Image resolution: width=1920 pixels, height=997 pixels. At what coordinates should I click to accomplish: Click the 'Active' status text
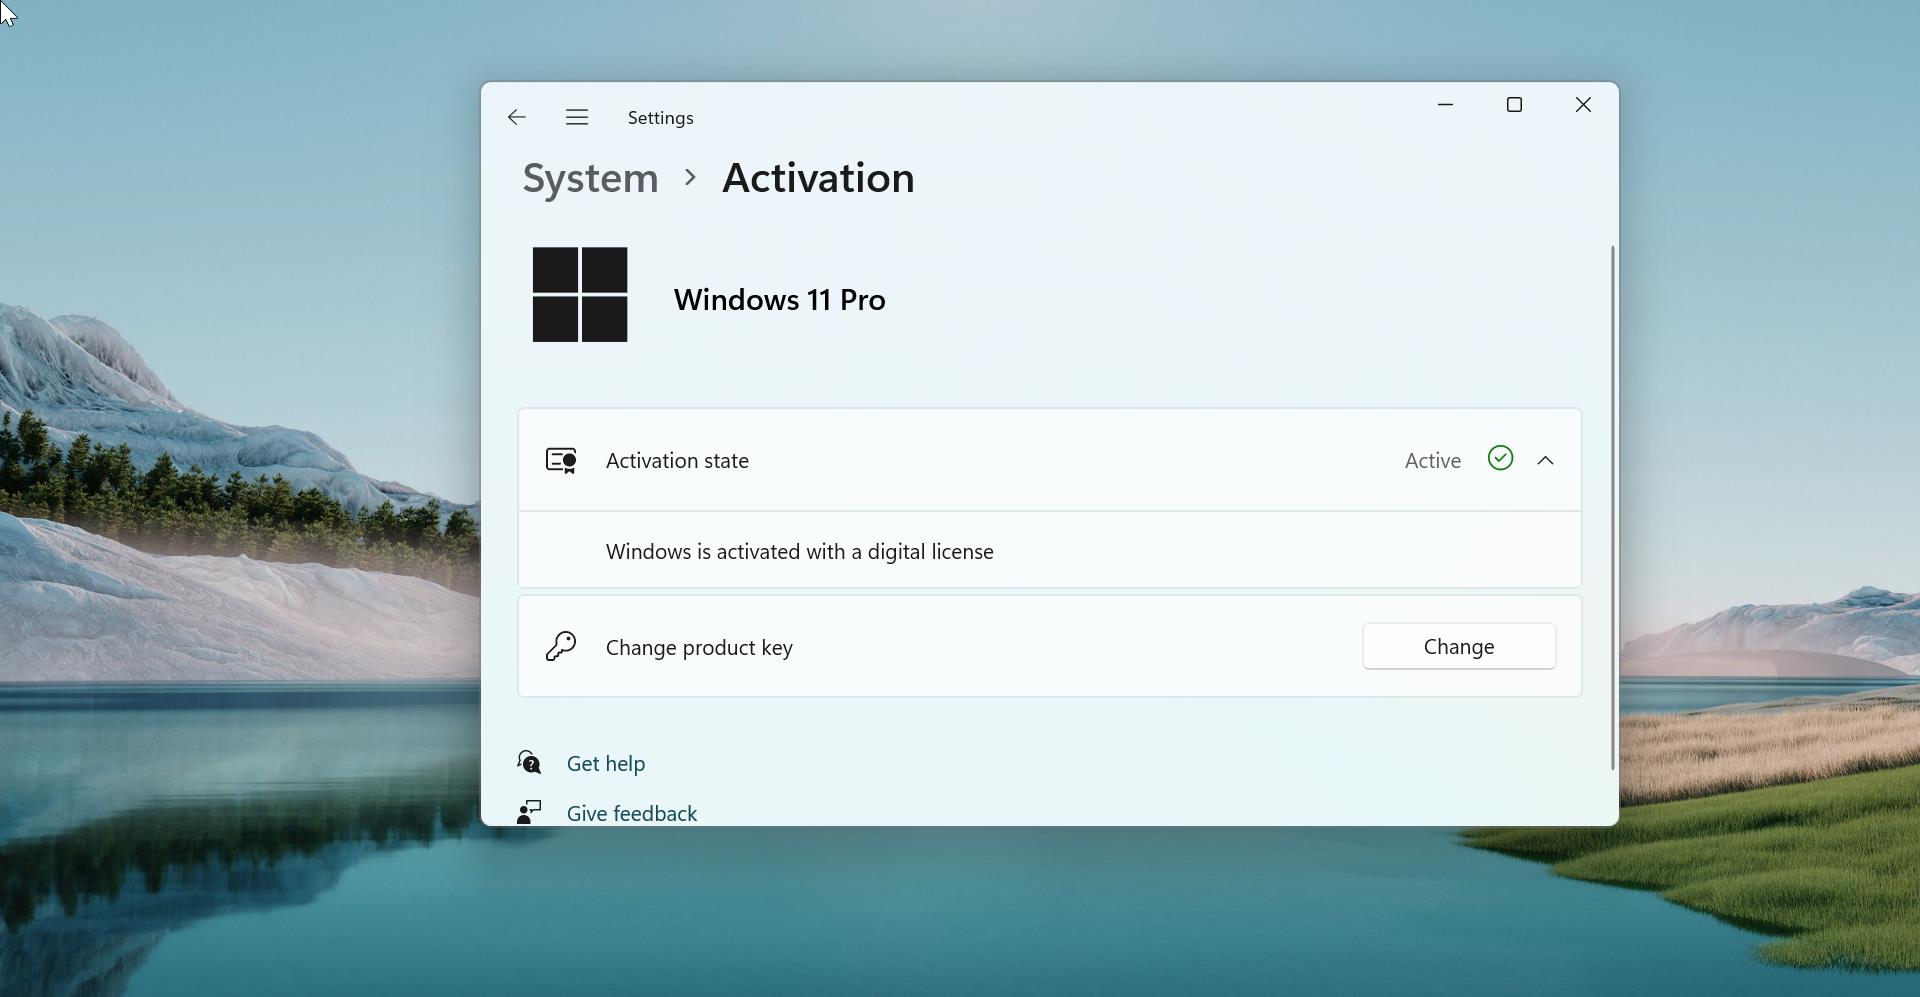tap(1433, 461)
